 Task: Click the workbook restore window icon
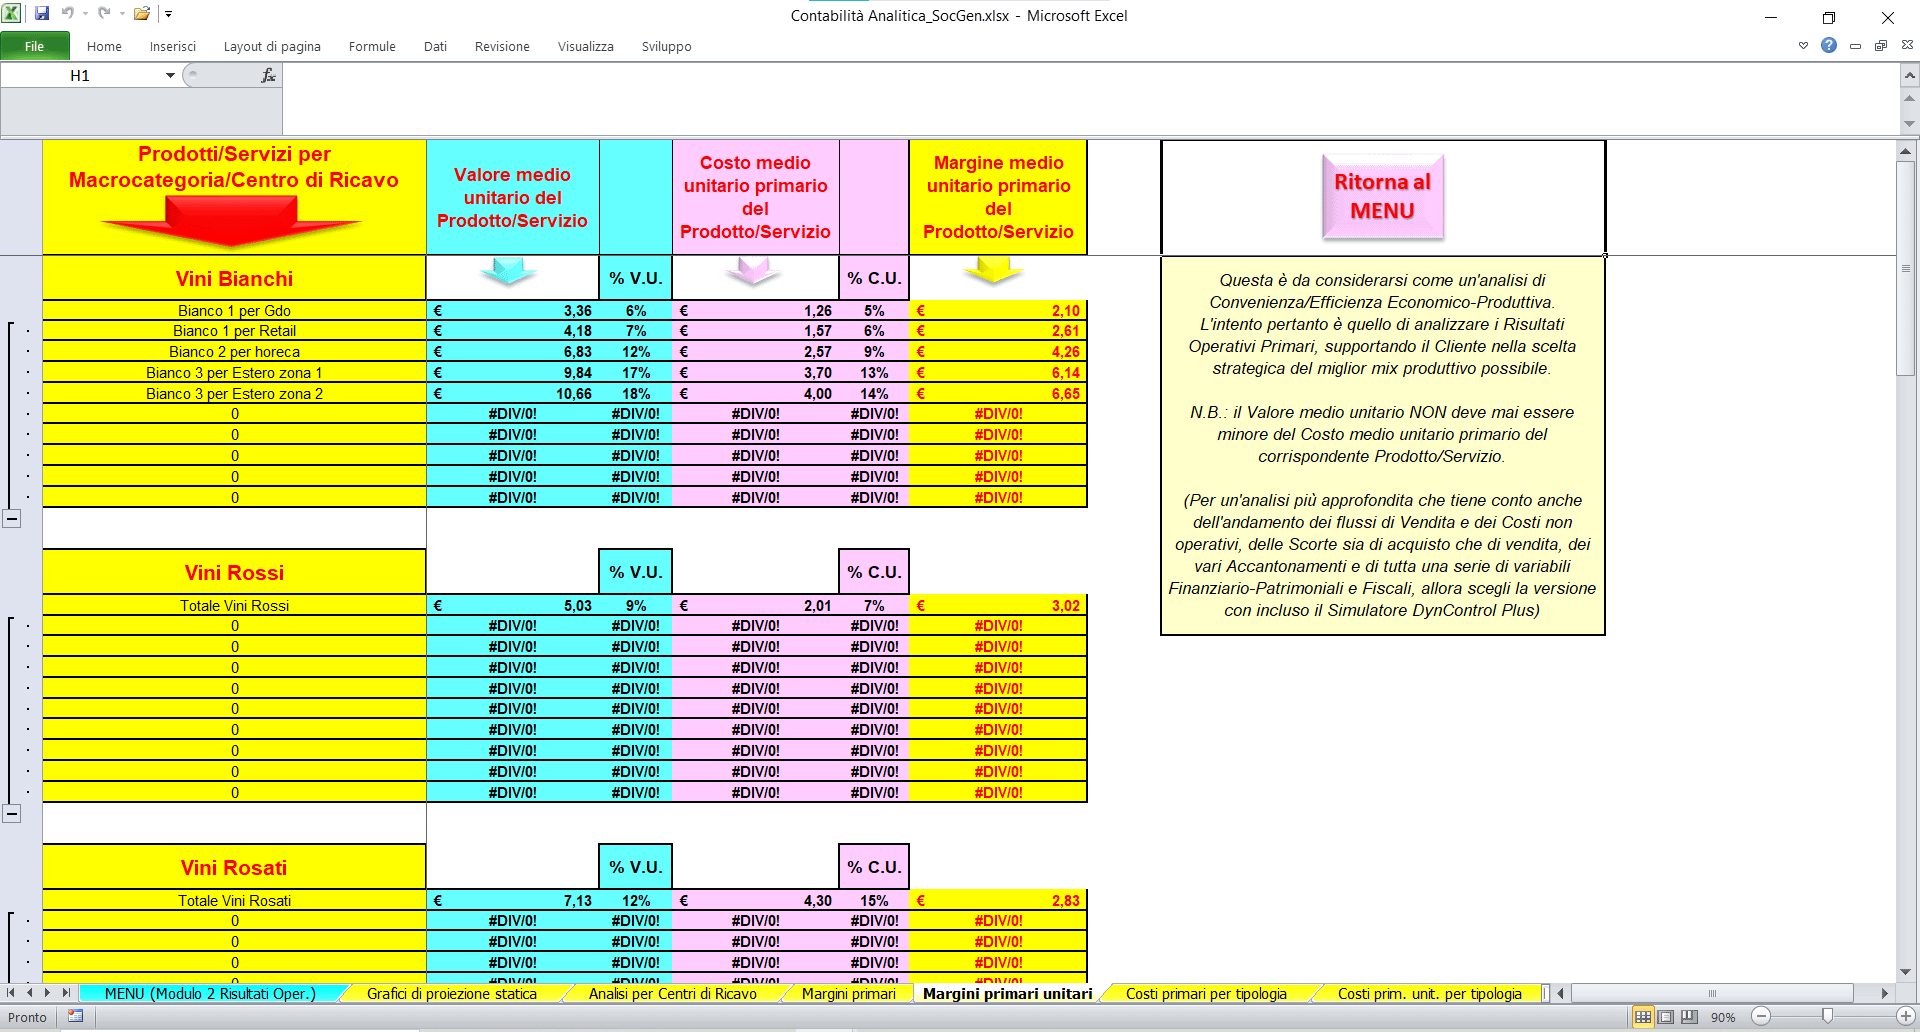point(1881,46)
